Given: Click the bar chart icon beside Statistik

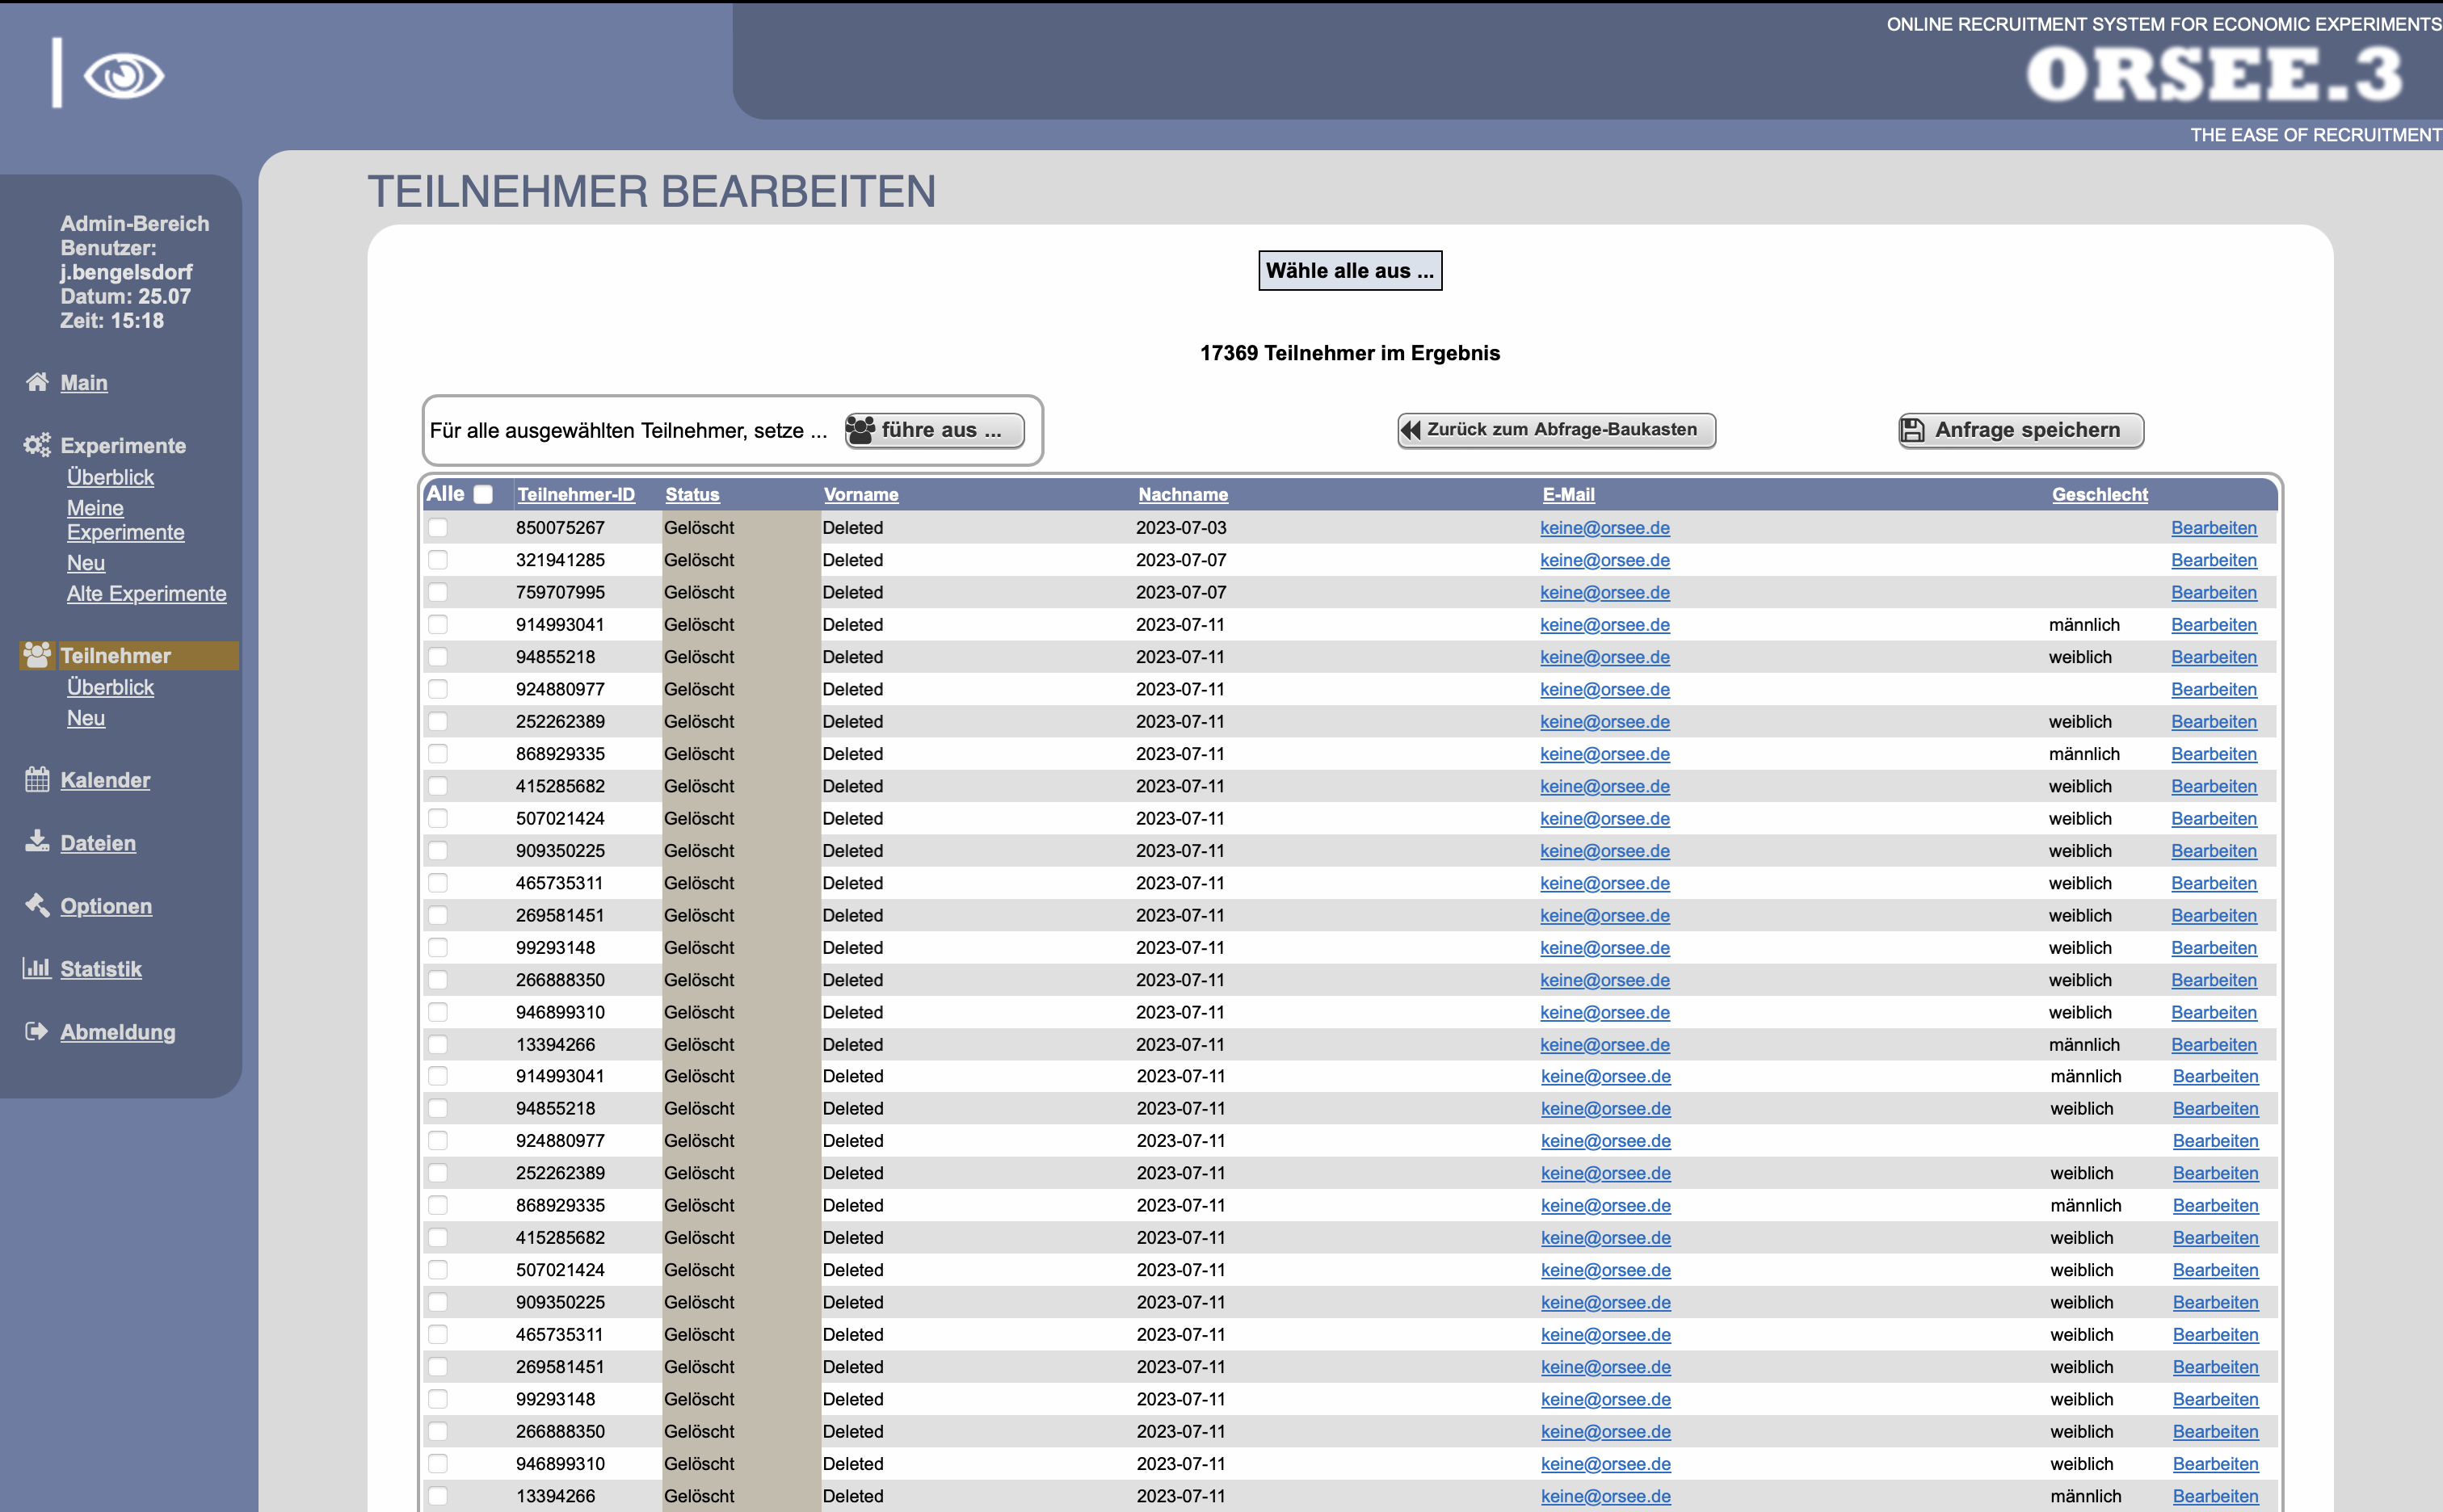Looking at the screenshot, I should [x=37, y=968].
